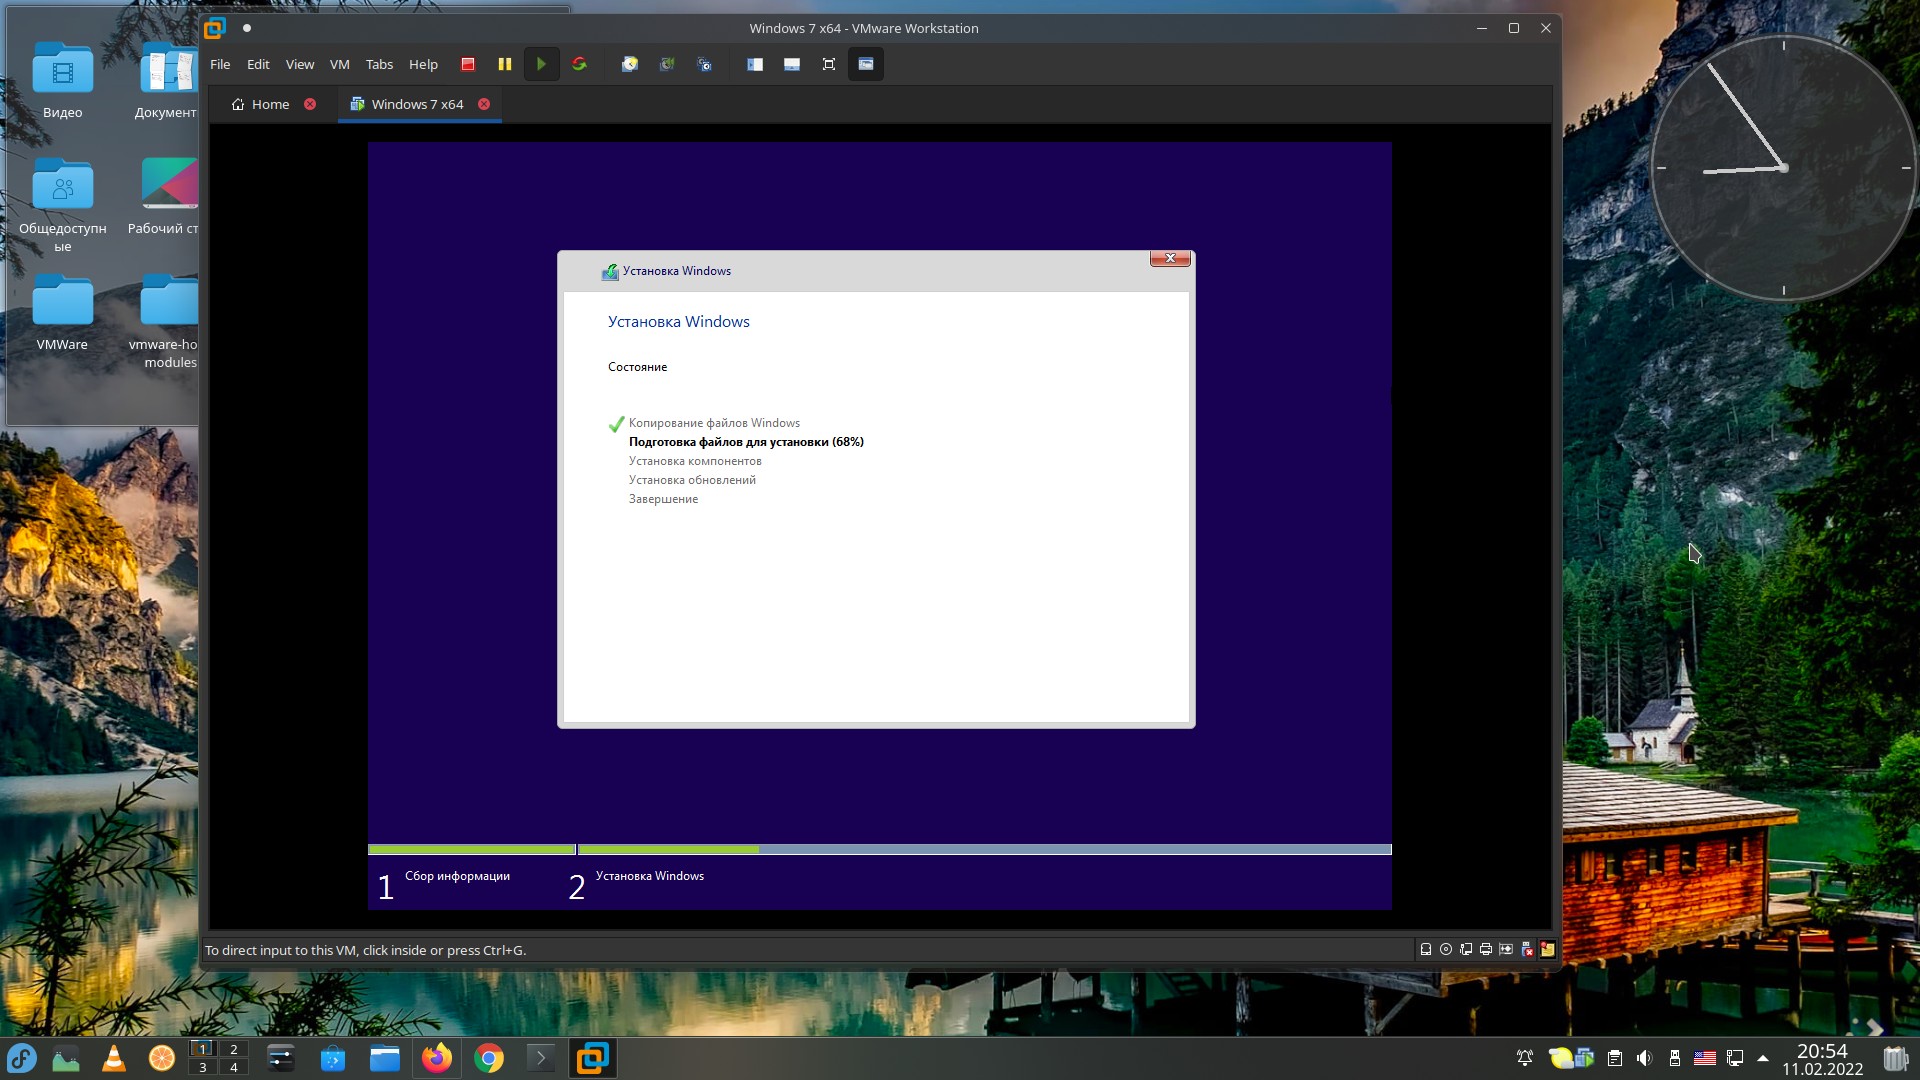Open the Fedora application launcher

click(22, 1058)
